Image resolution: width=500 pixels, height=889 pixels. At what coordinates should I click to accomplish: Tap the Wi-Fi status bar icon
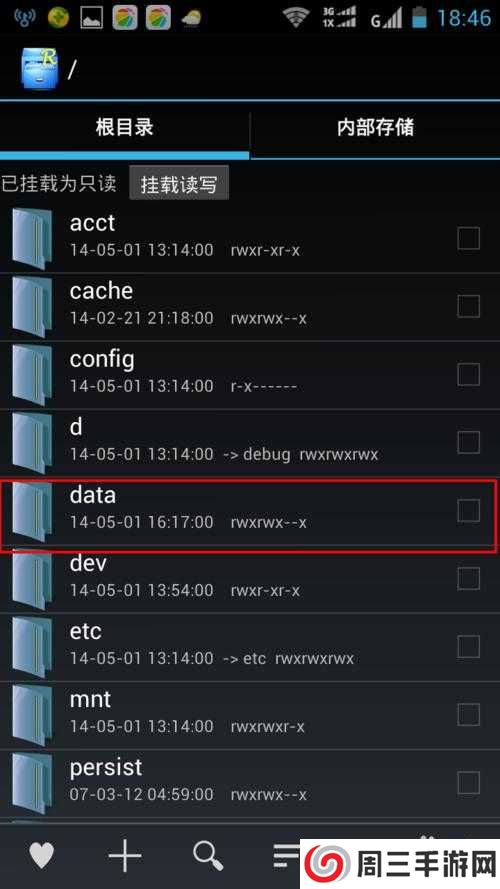click(x=295, y=17)
